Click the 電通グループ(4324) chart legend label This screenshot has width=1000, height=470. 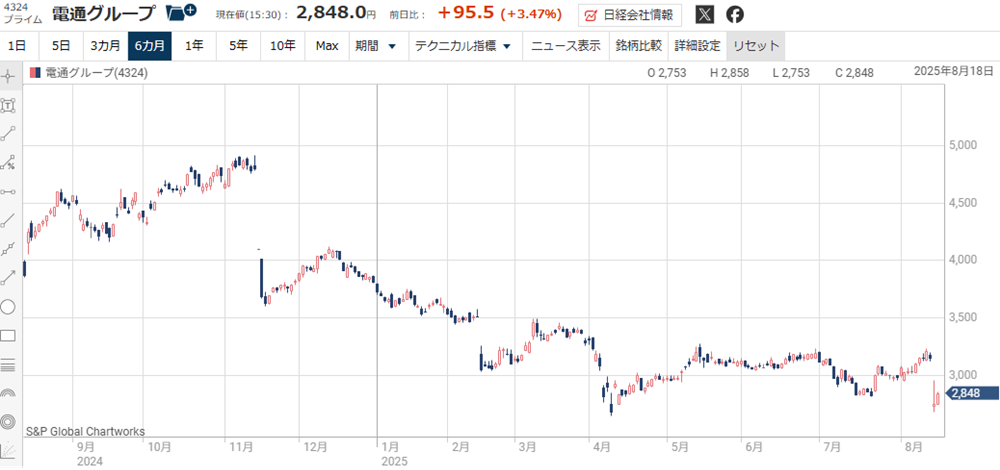click(x=96, y=73)
